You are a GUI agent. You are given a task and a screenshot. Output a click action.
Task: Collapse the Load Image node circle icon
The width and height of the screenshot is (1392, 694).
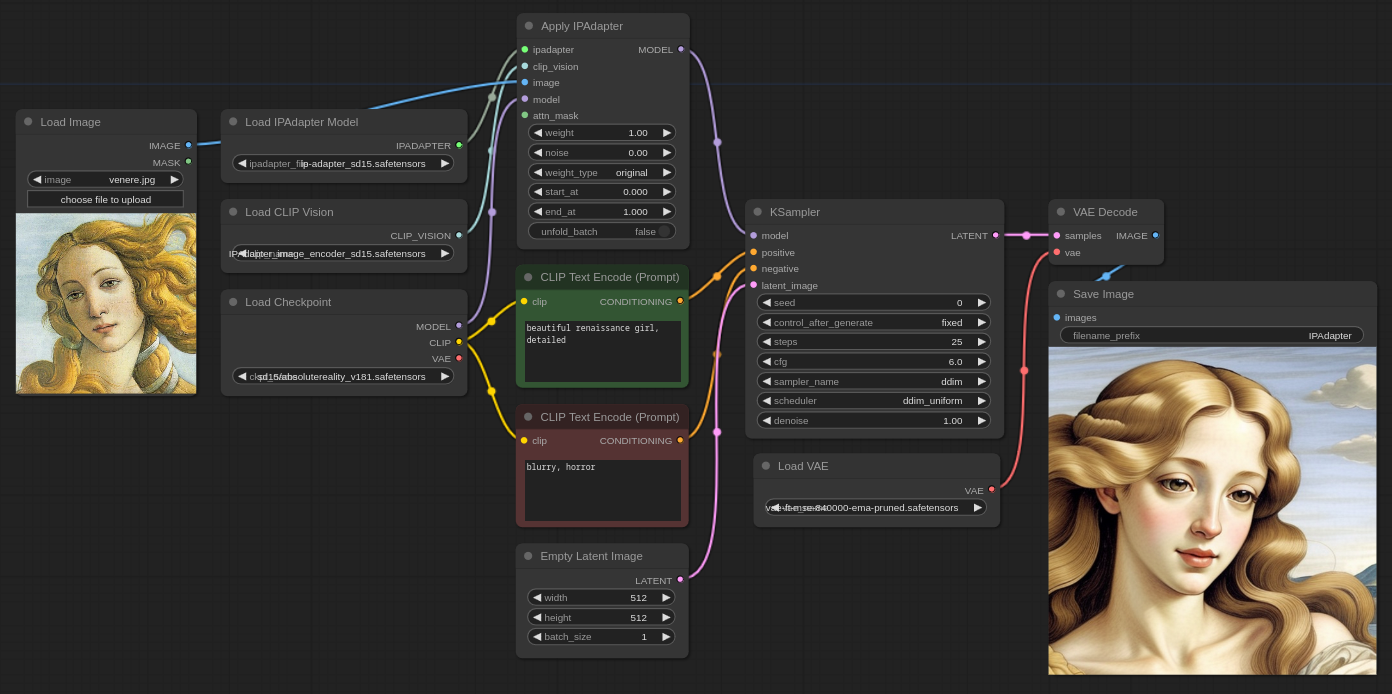[27, 121]
